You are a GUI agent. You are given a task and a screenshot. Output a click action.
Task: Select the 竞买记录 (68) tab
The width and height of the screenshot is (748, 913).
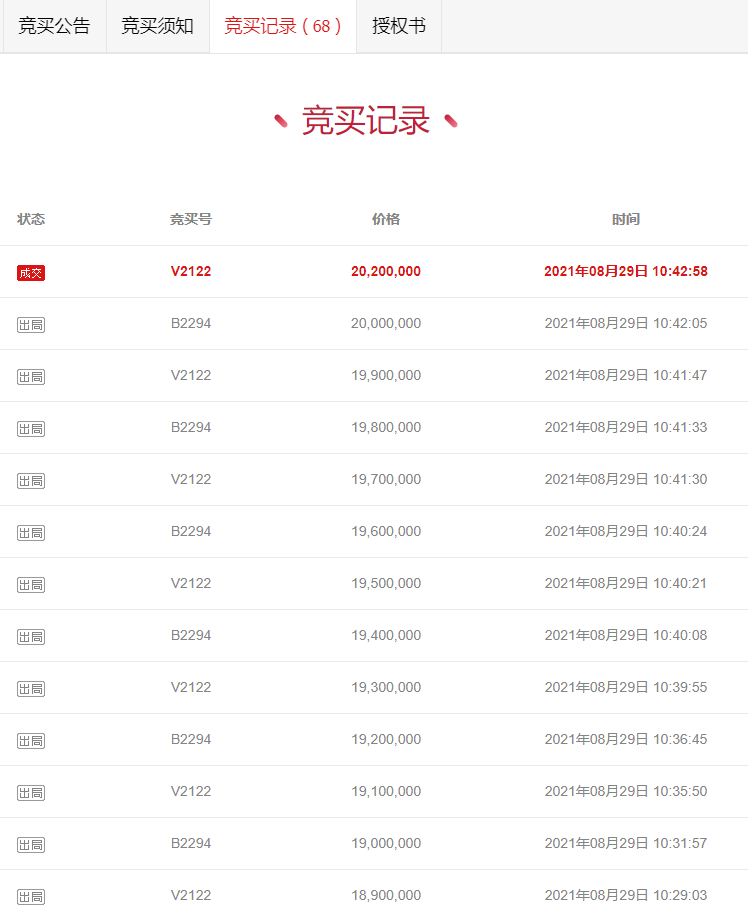tap(283, 26)
